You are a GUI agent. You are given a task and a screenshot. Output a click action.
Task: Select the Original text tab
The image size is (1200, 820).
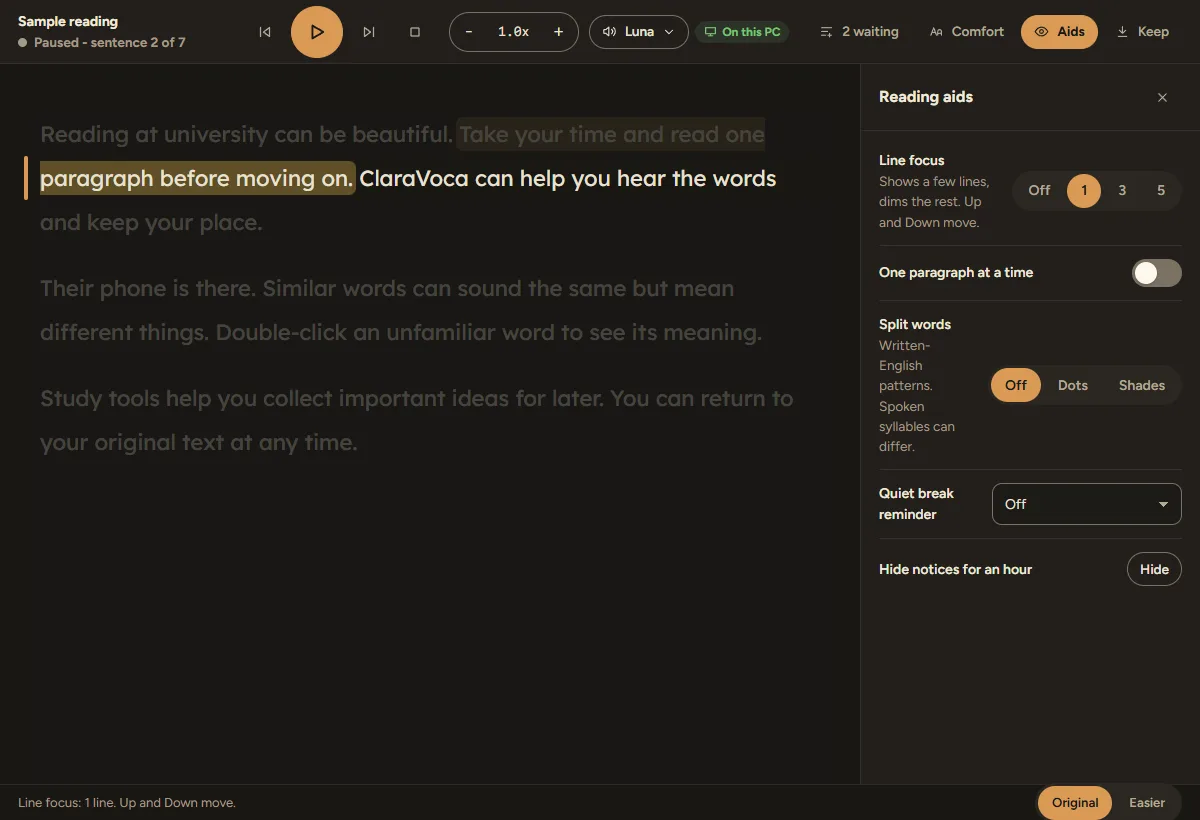coord(1075,802)
